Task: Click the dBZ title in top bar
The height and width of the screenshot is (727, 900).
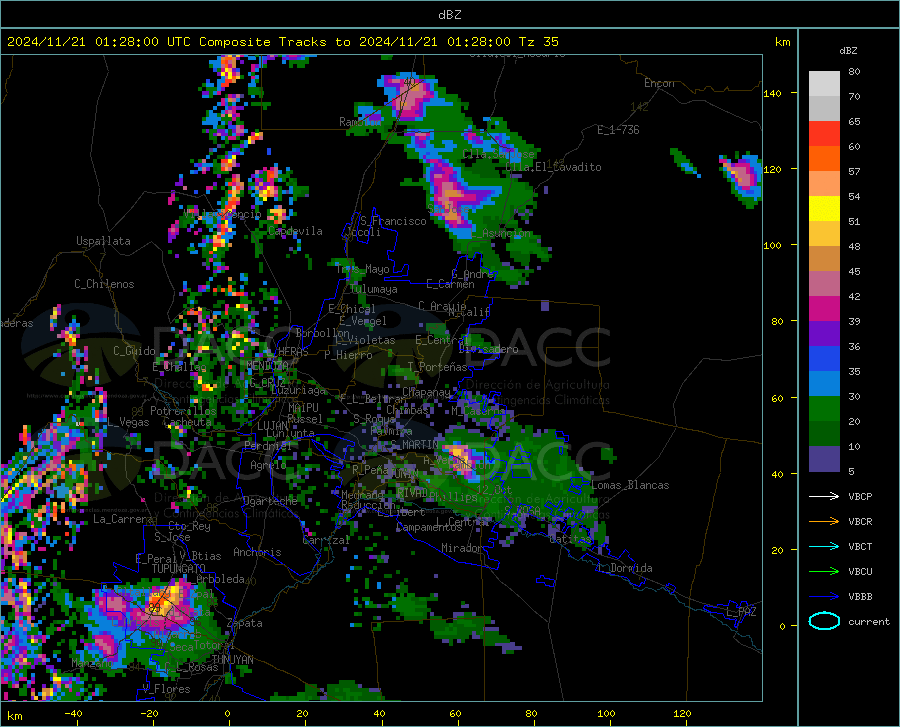Action: point(449,15)
